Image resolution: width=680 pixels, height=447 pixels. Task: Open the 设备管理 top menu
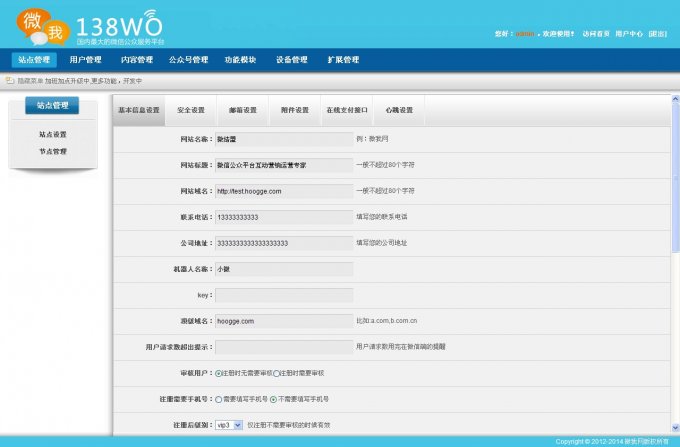tap(291, 60)
